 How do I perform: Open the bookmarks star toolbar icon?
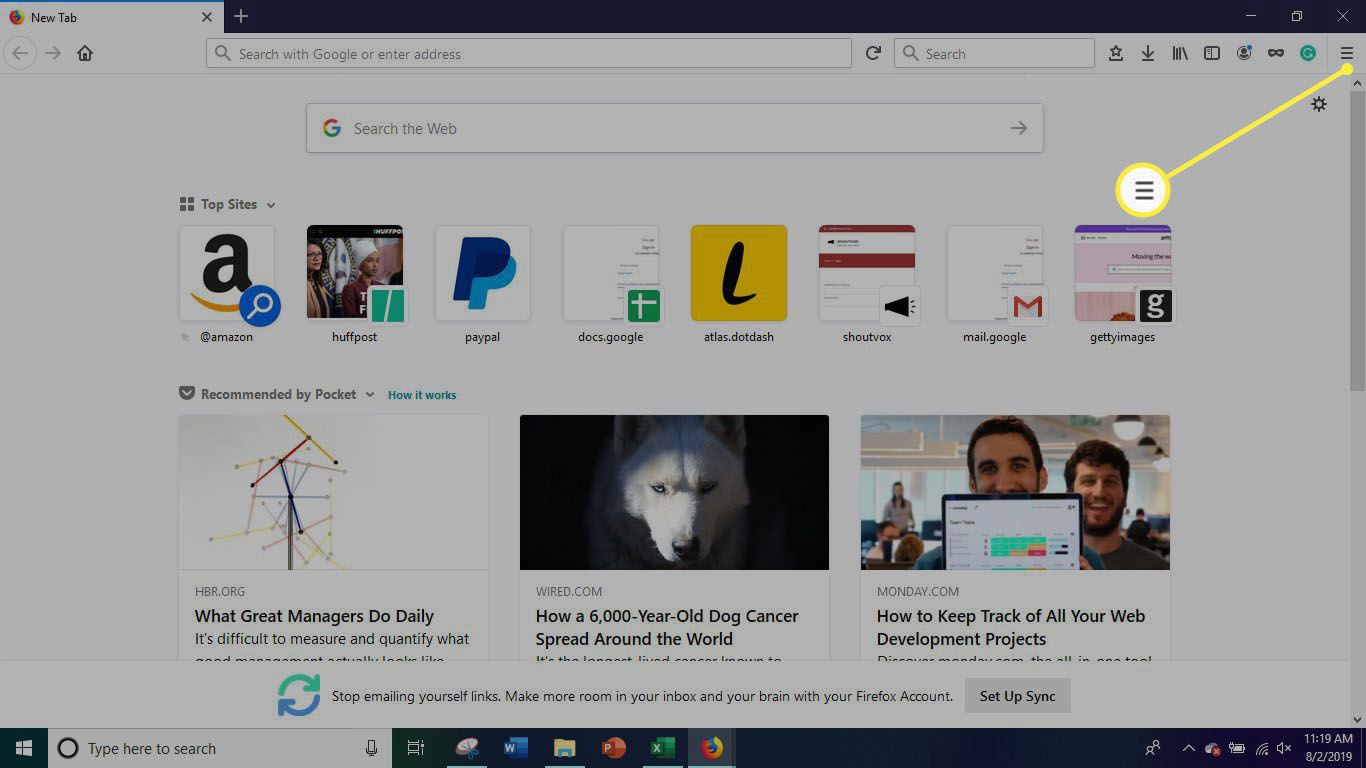tap(1116, 53)
